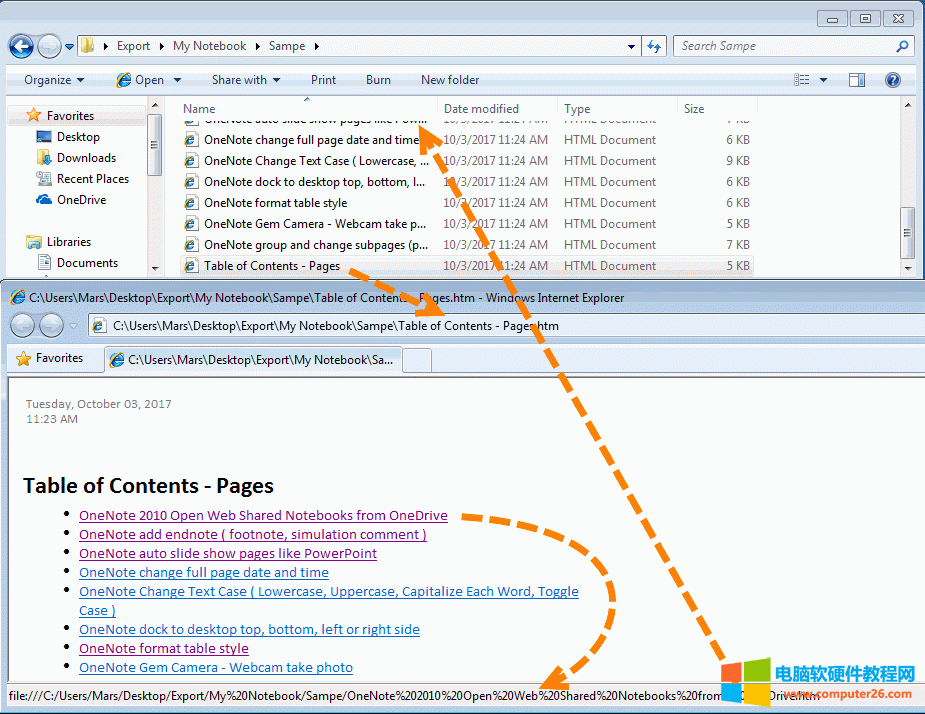Screen dimensions: 925x714
Task: Click the New folder button
Action: [x=450, y=80]
